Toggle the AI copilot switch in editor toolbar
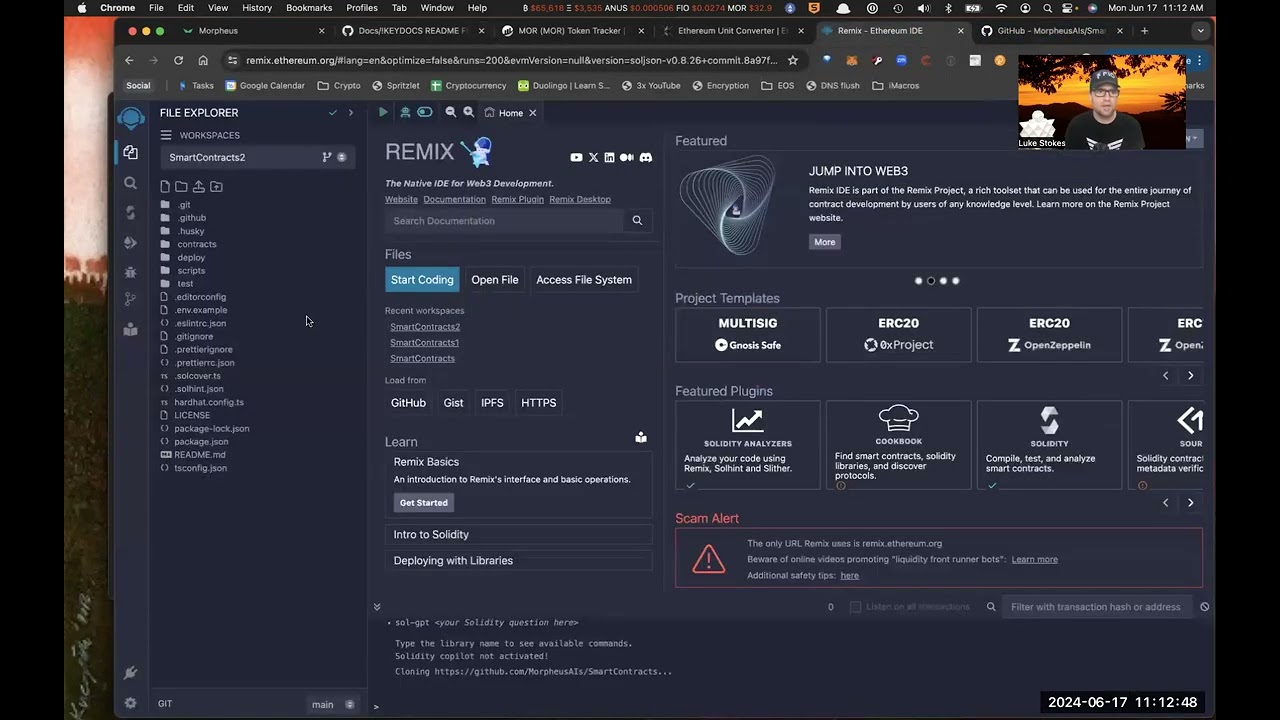Image resolution: width=1280 pixels, height=720 pixels. tap(425, 113)
